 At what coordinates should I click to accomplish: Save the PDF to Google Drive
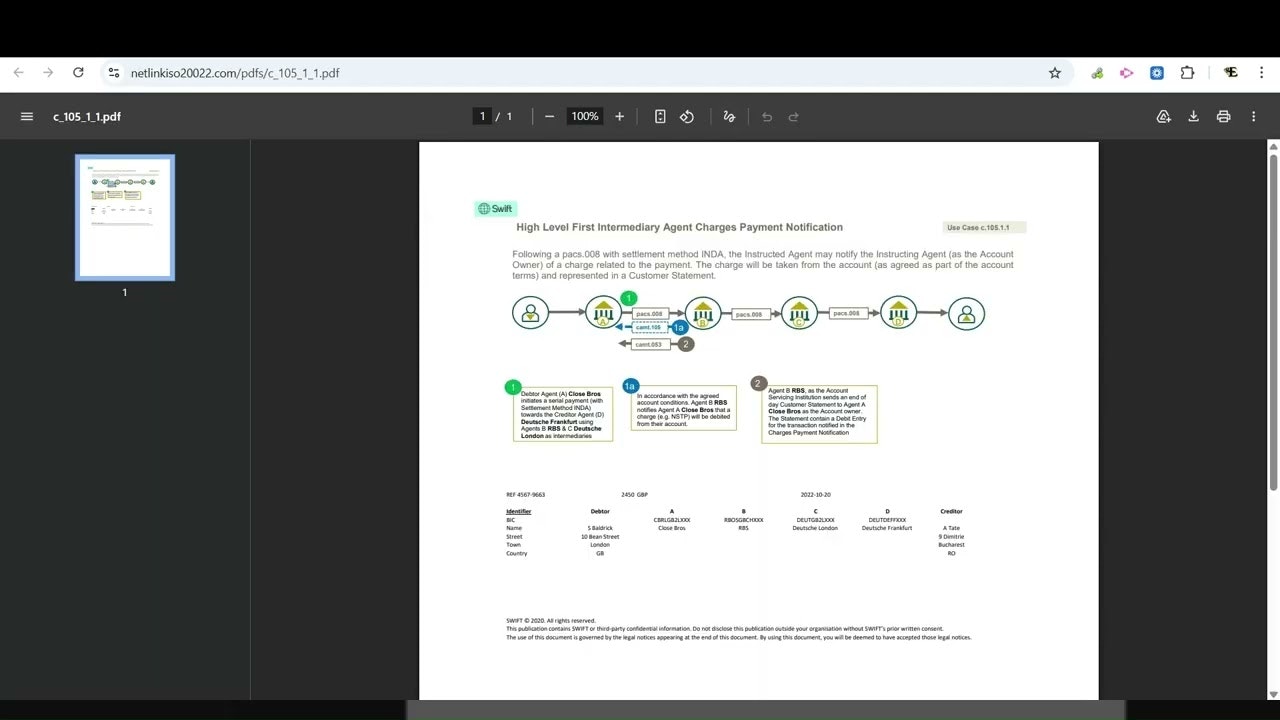click(x=1163, y=116)
